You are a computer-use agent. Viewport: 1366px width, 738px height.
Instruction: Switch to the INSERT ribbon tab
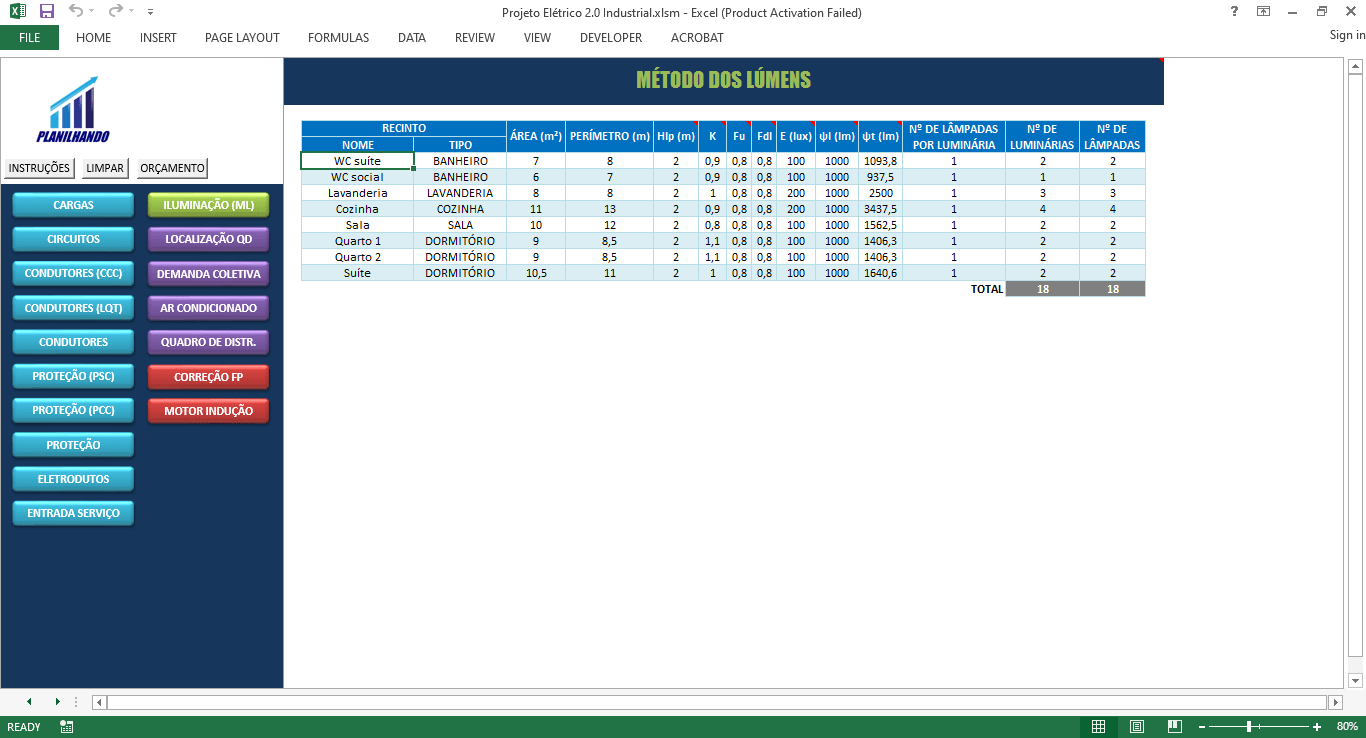coord(158,38)
